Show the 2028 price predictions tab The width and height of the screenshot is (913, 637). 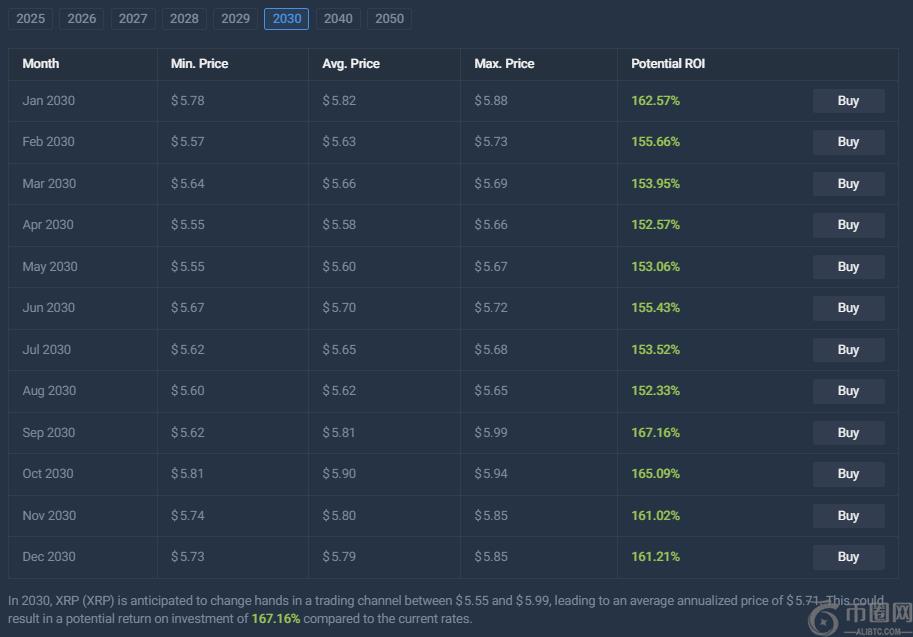tap(184, 19)
